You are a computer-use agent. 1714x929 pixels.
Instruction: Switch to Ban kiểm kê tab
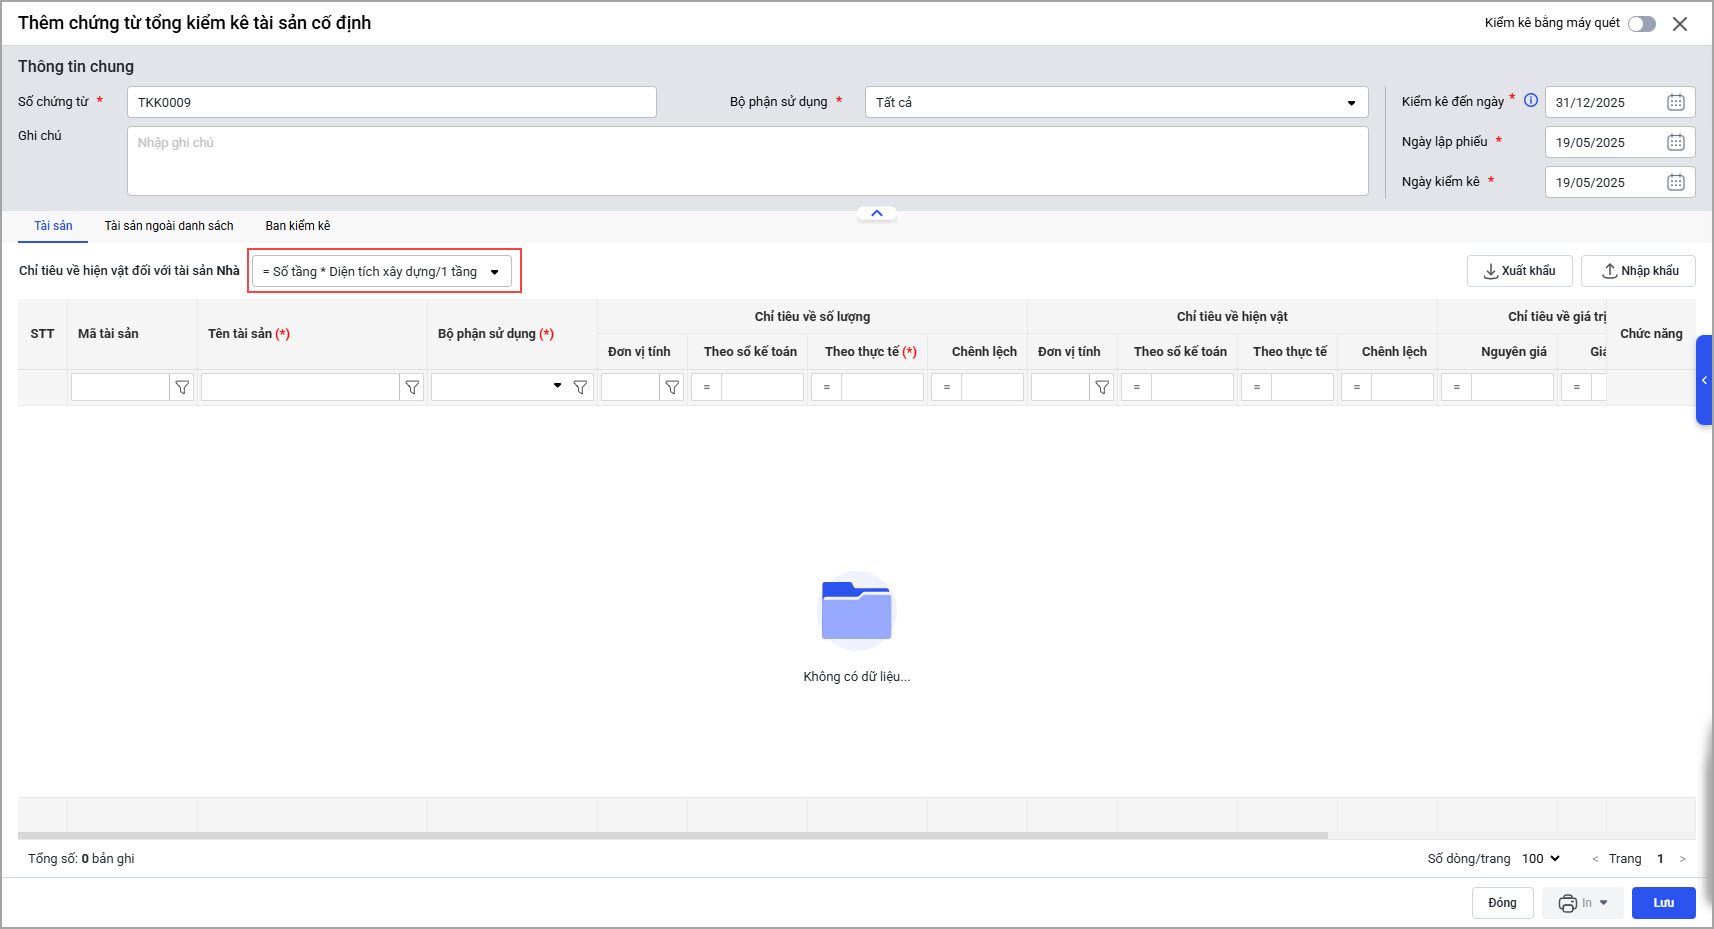(297, 226)
